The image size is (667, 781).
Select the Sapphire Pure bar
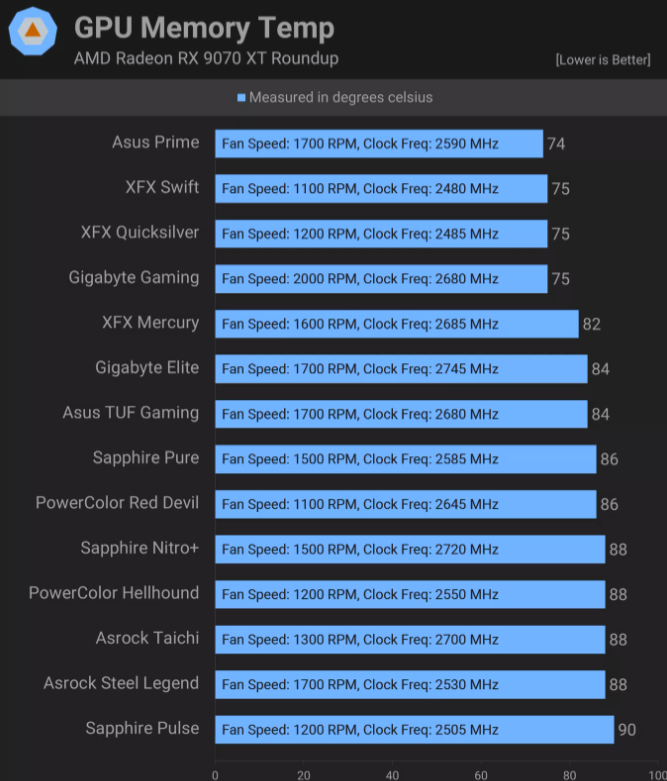[405, 459]
